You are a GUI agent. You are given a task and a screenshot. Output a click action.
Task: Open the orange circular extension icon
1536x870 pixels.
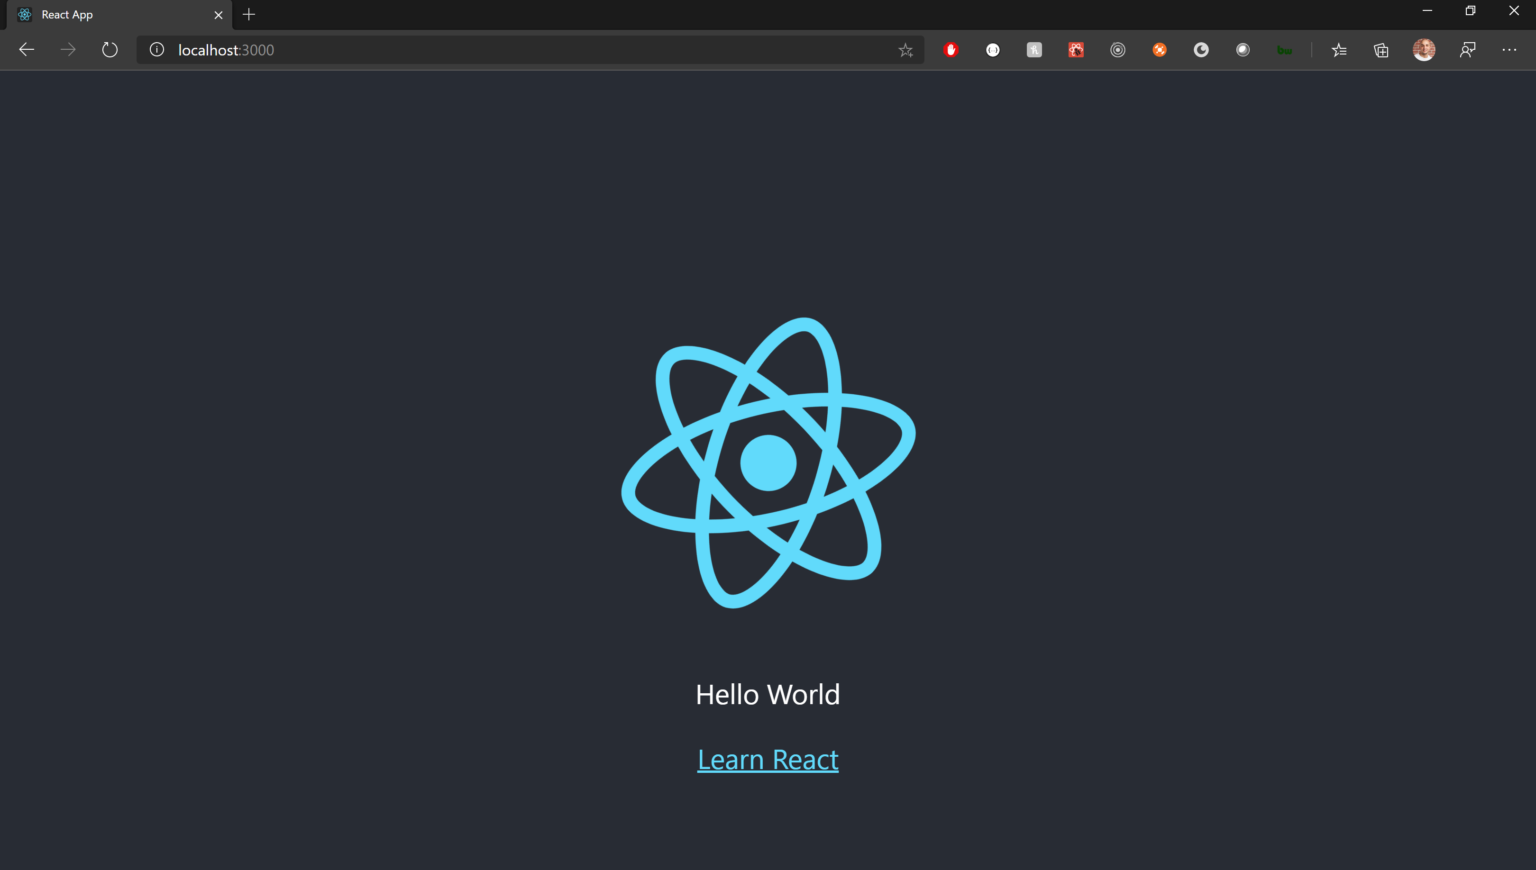point(1159,49)
